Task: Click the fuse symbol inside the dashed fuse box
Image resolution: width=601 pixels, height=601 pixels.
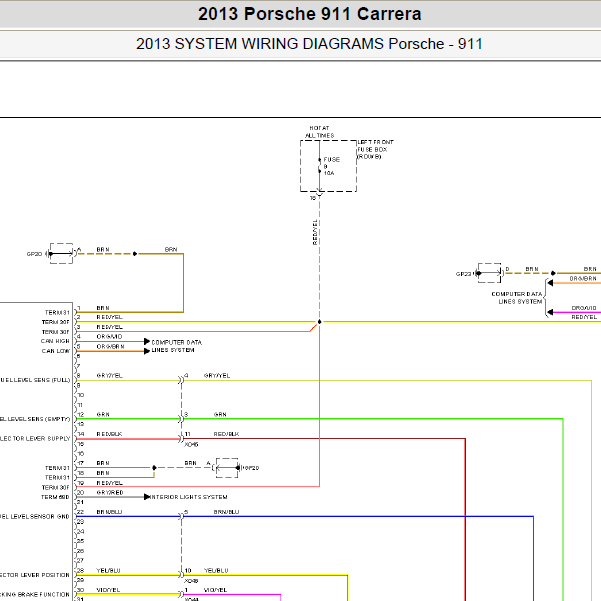Action: 319,165
